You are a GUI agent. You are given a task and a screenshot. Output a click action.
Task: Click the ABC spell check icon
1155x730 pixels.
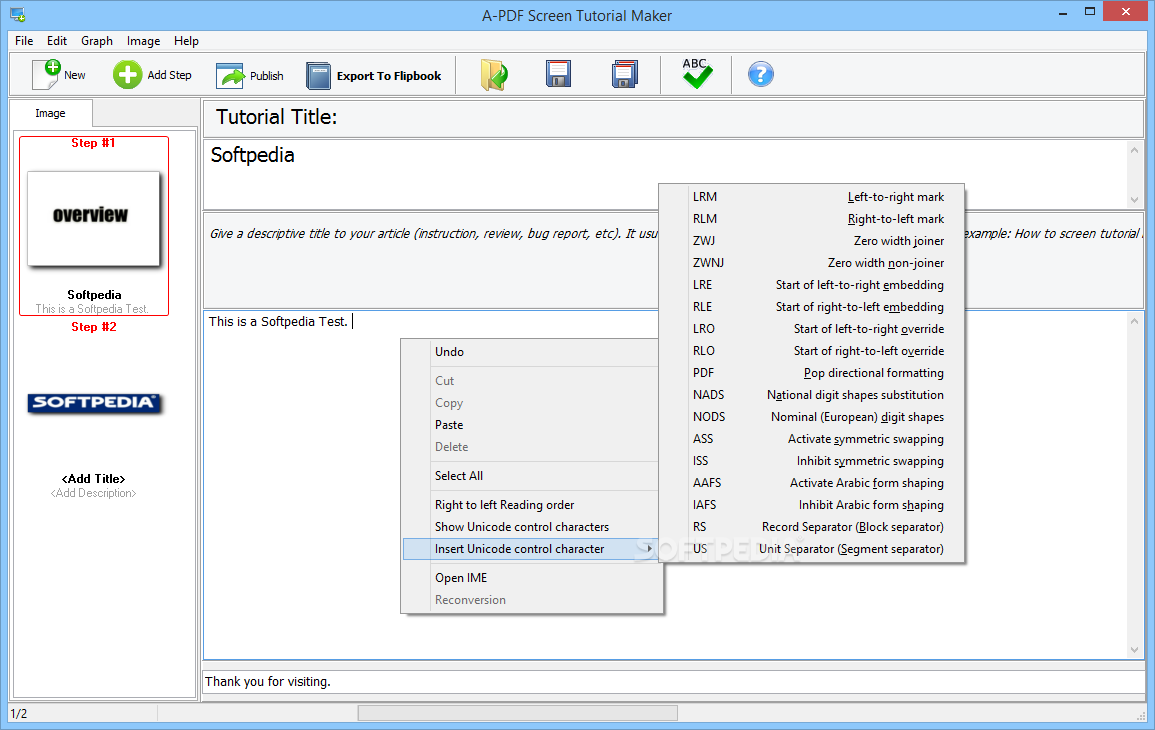696,74
